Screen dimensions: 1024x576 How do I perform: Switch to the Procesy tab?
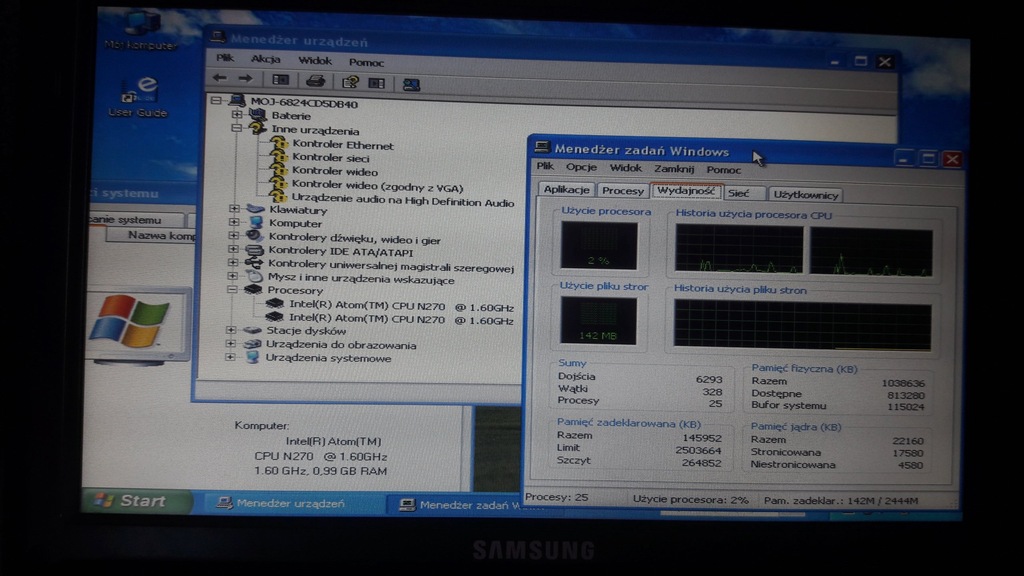point(622,191)
